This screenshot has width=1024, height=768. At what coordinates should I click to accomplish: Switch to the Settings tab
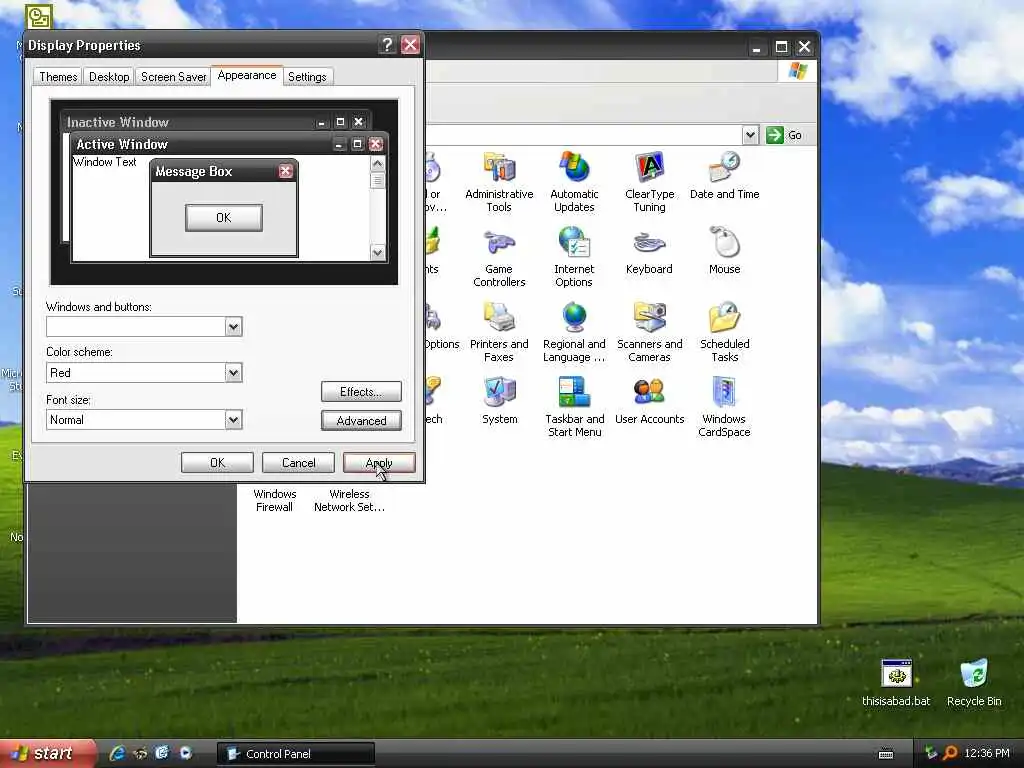[307, 77]
